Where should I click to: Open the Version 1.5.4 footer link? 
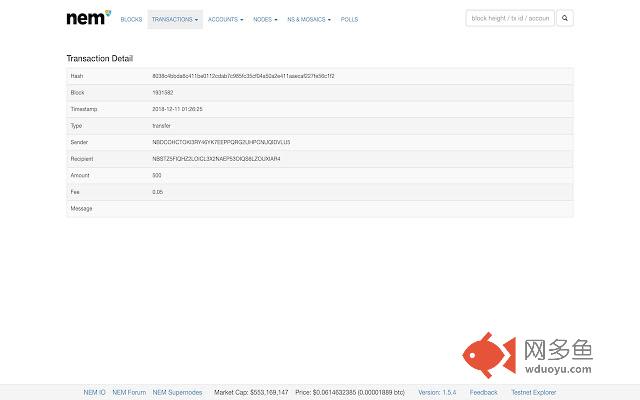click(437, 392)
